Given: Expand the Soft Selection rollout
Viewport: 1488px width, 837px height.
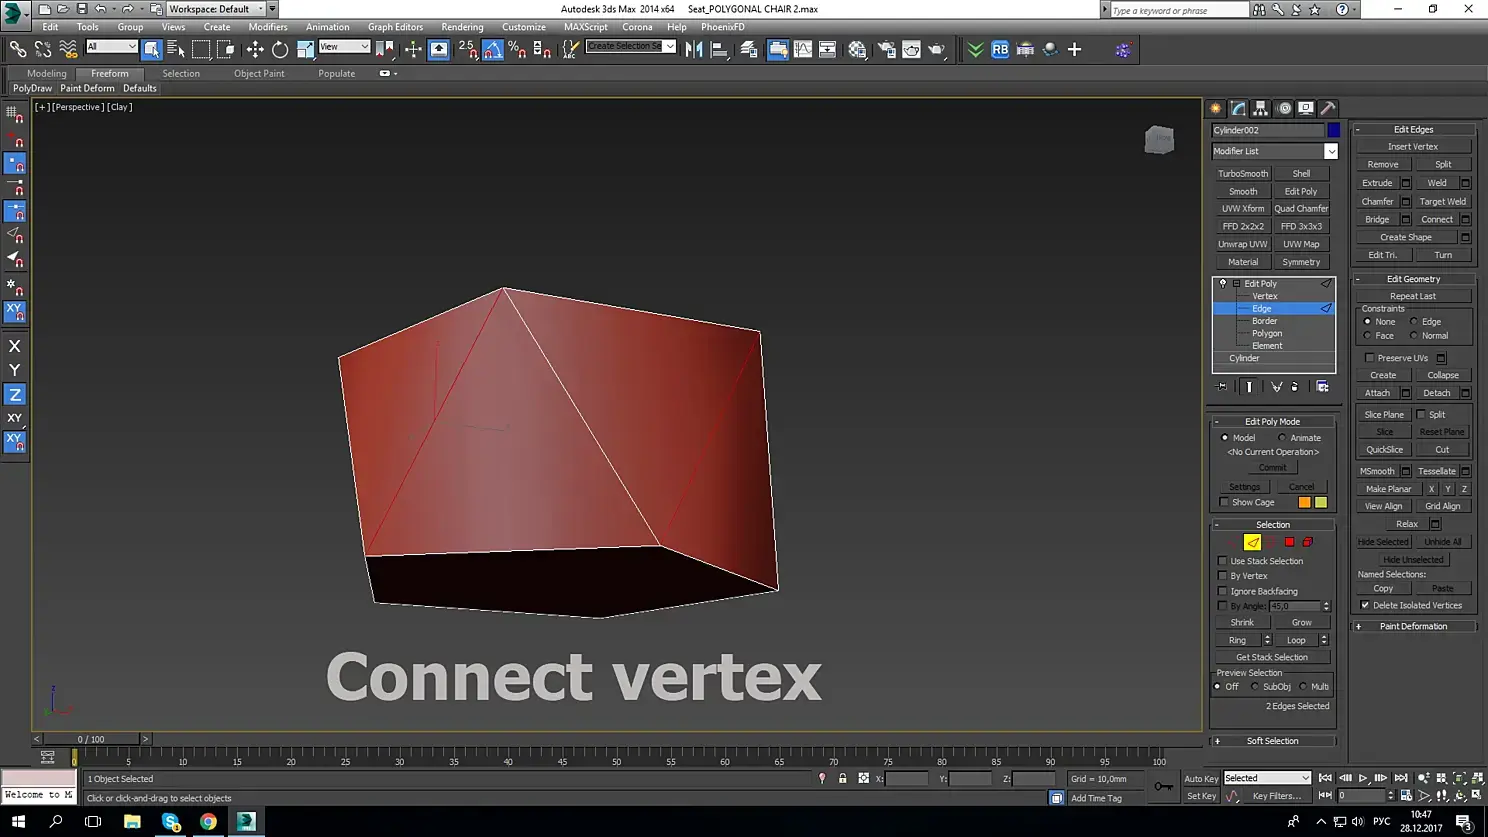Looking at the screenshot, I should pos(1273,741).
